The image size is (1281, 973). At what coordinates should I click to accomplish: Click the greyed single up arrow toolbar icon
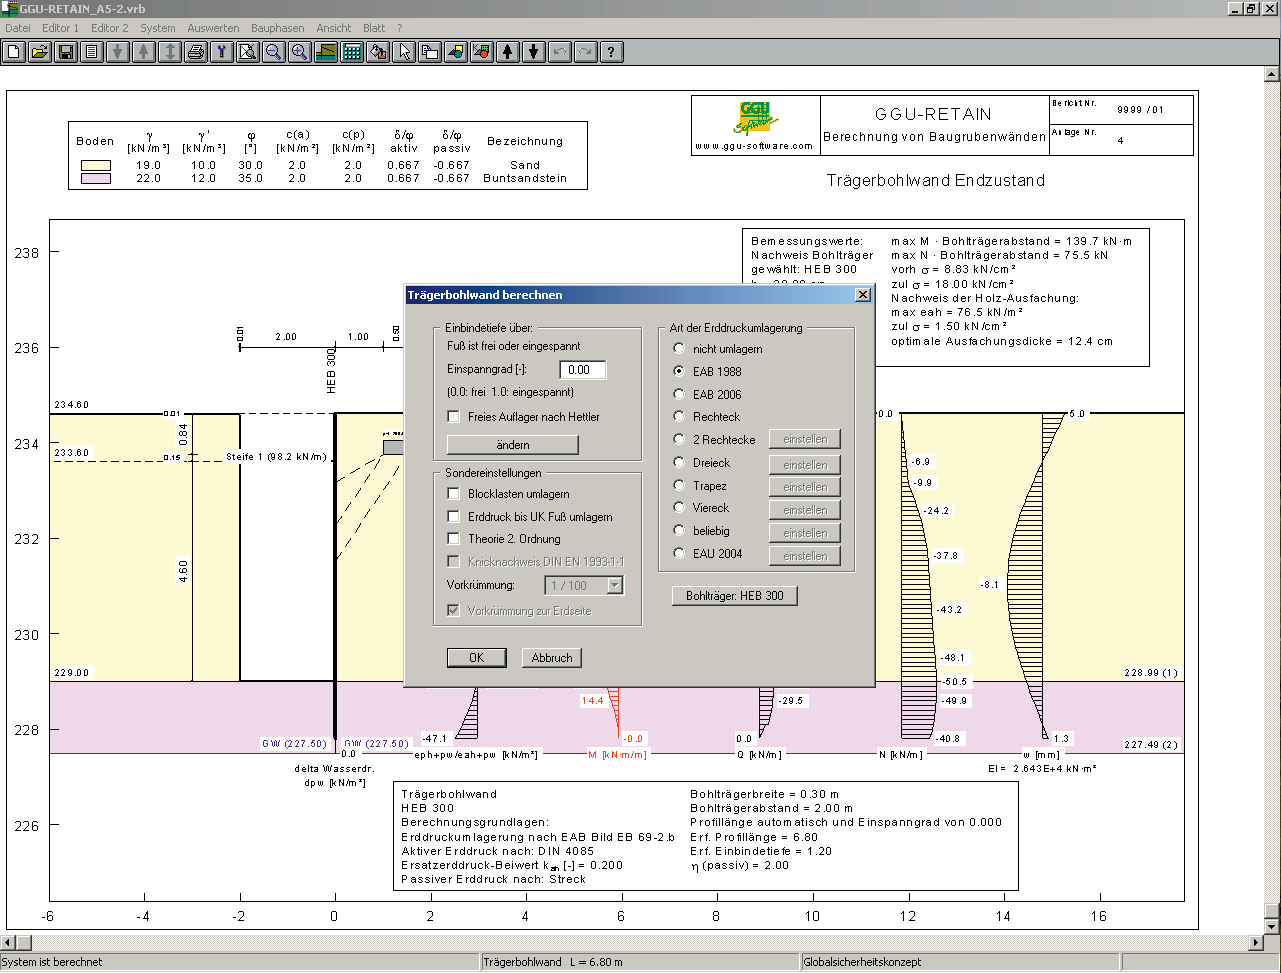(144, 52)
